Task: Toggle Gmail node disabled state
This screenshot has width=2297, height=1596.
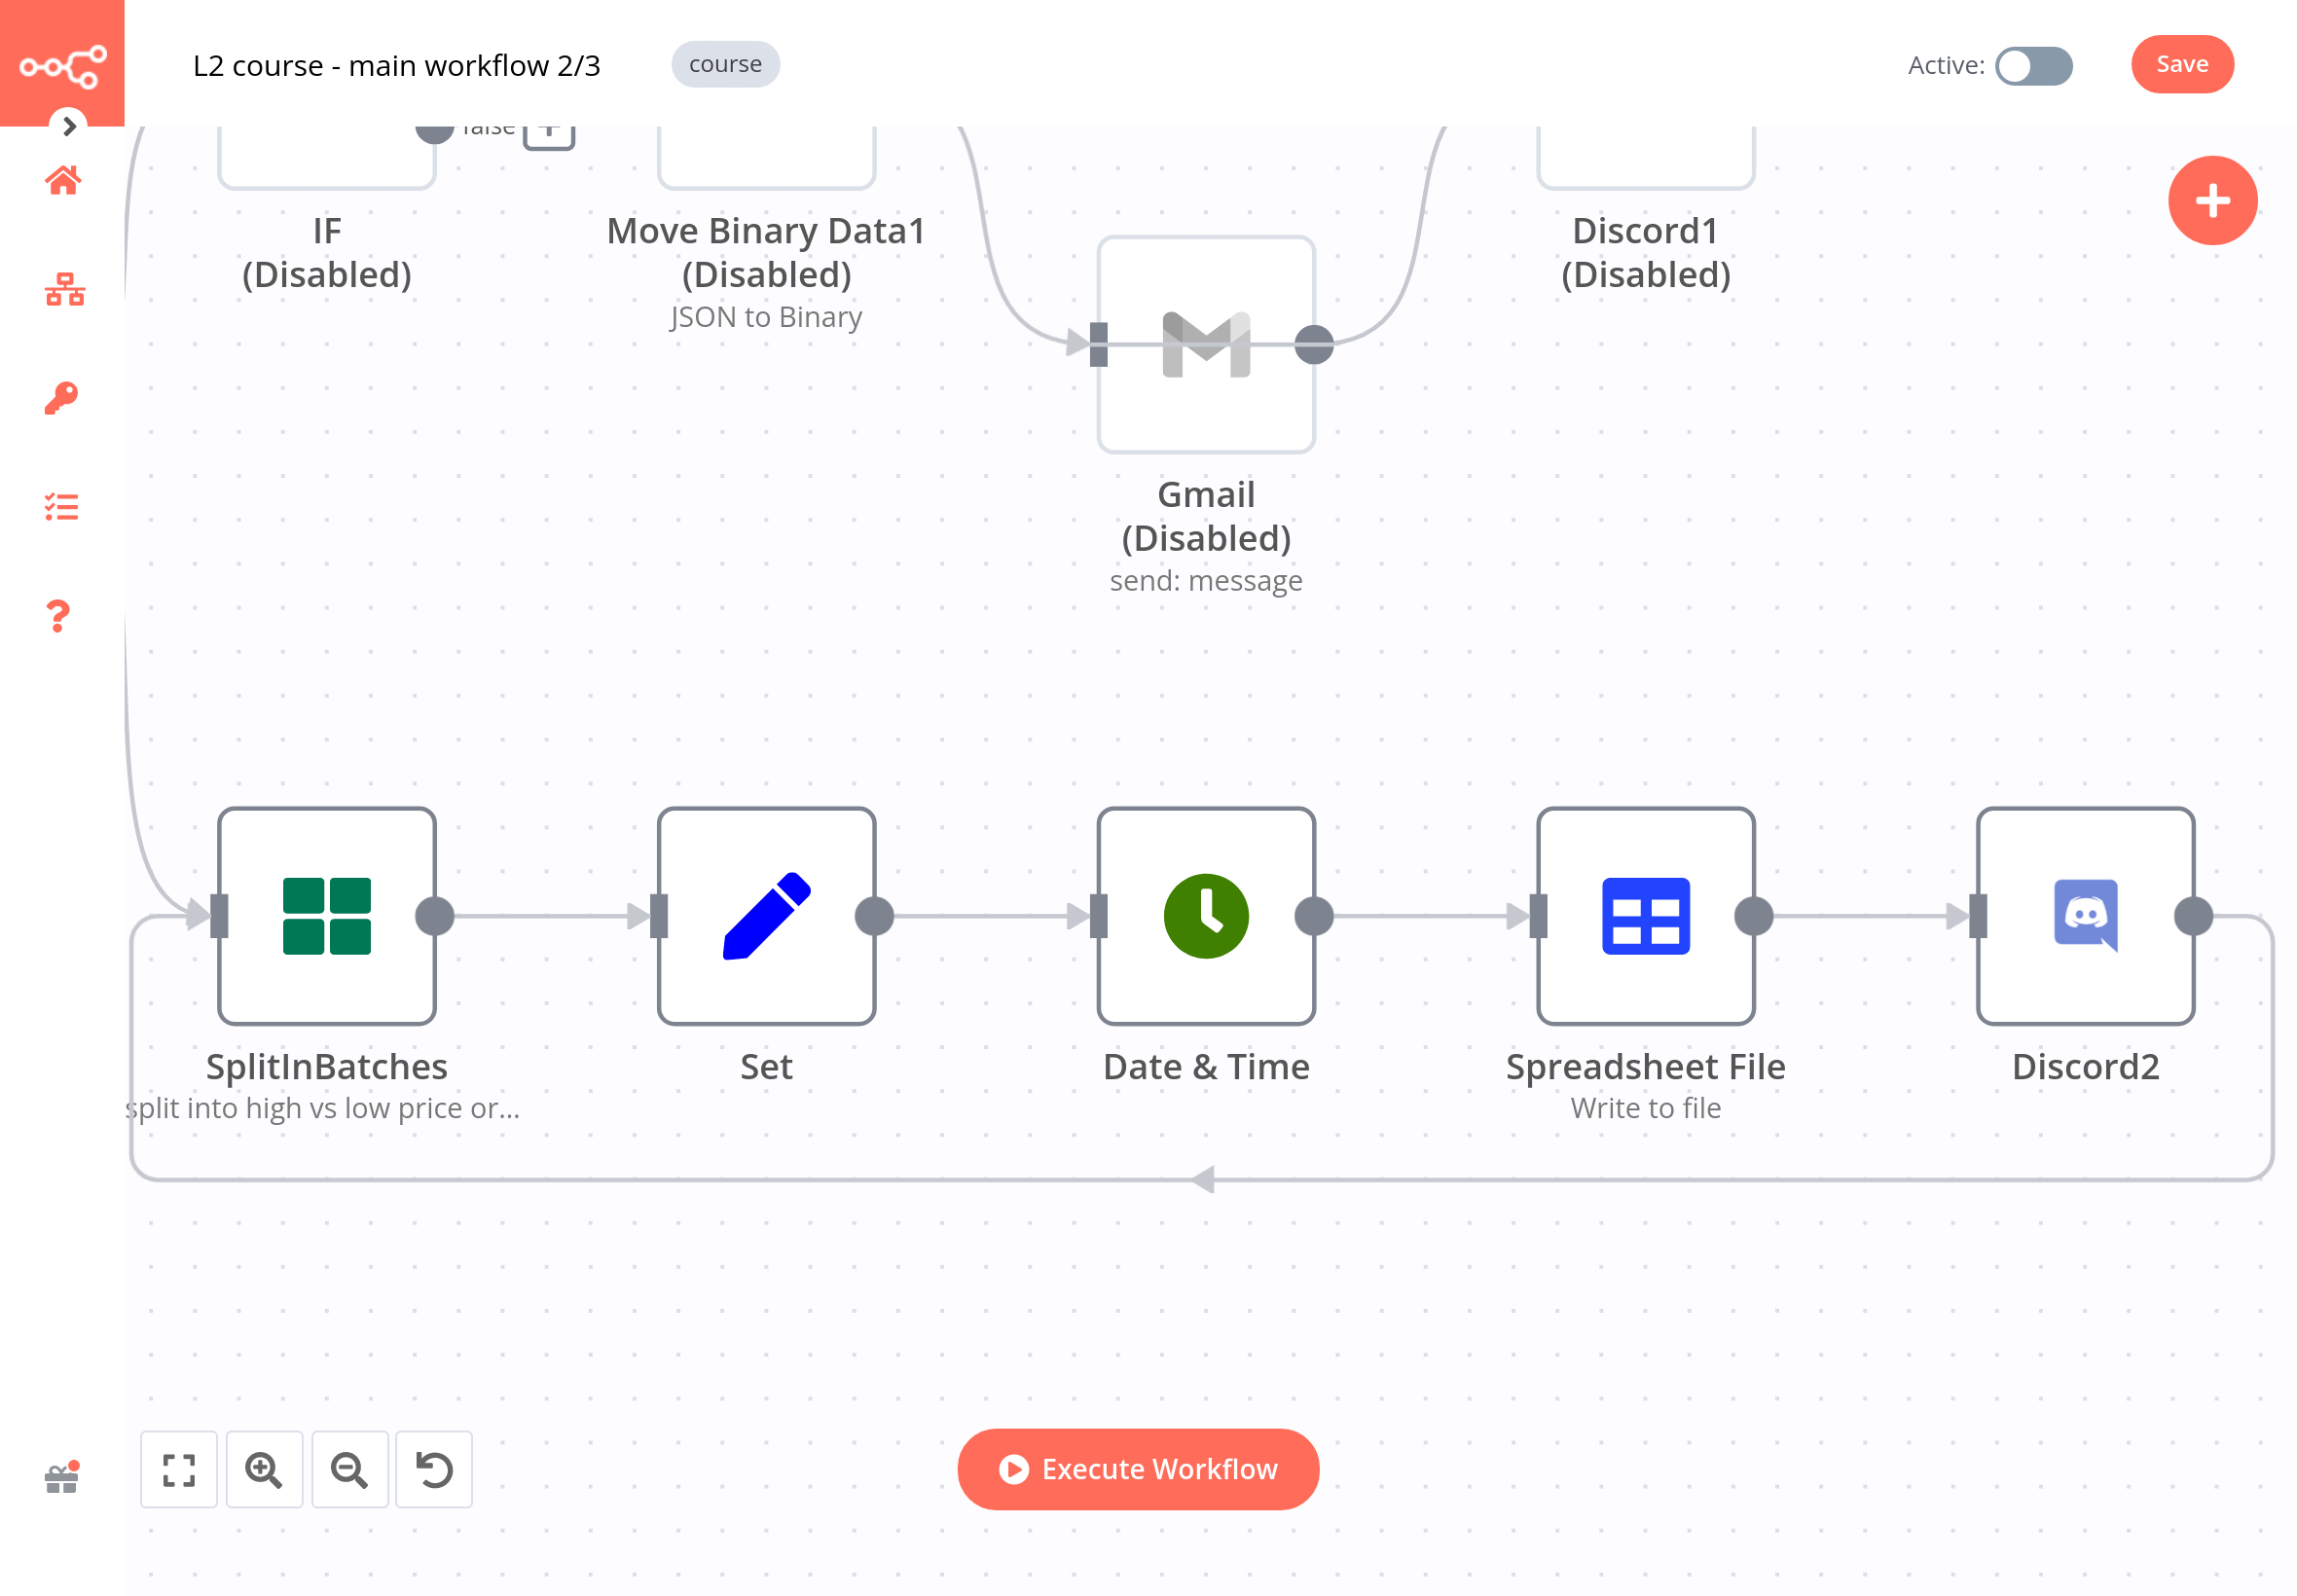Action: [x=1204, y=344]
